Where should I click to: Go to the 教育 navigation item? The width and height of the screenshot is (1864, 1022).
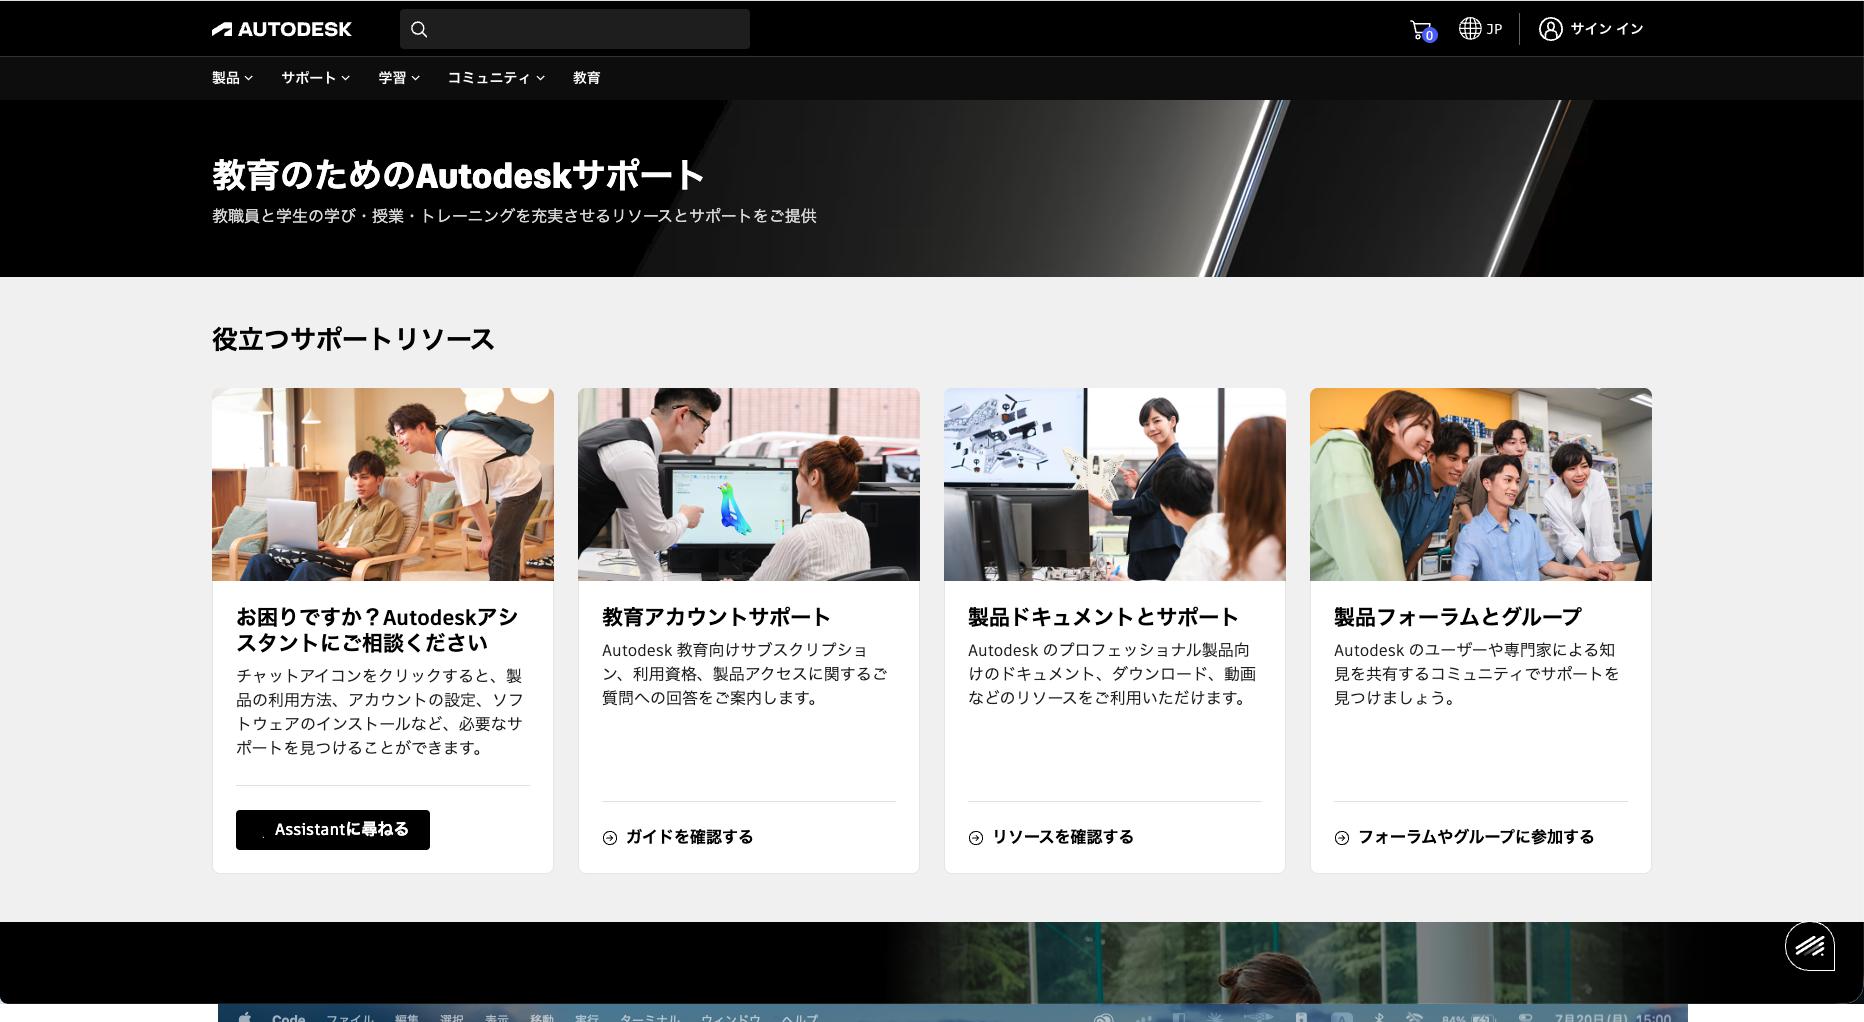(587, 78)
